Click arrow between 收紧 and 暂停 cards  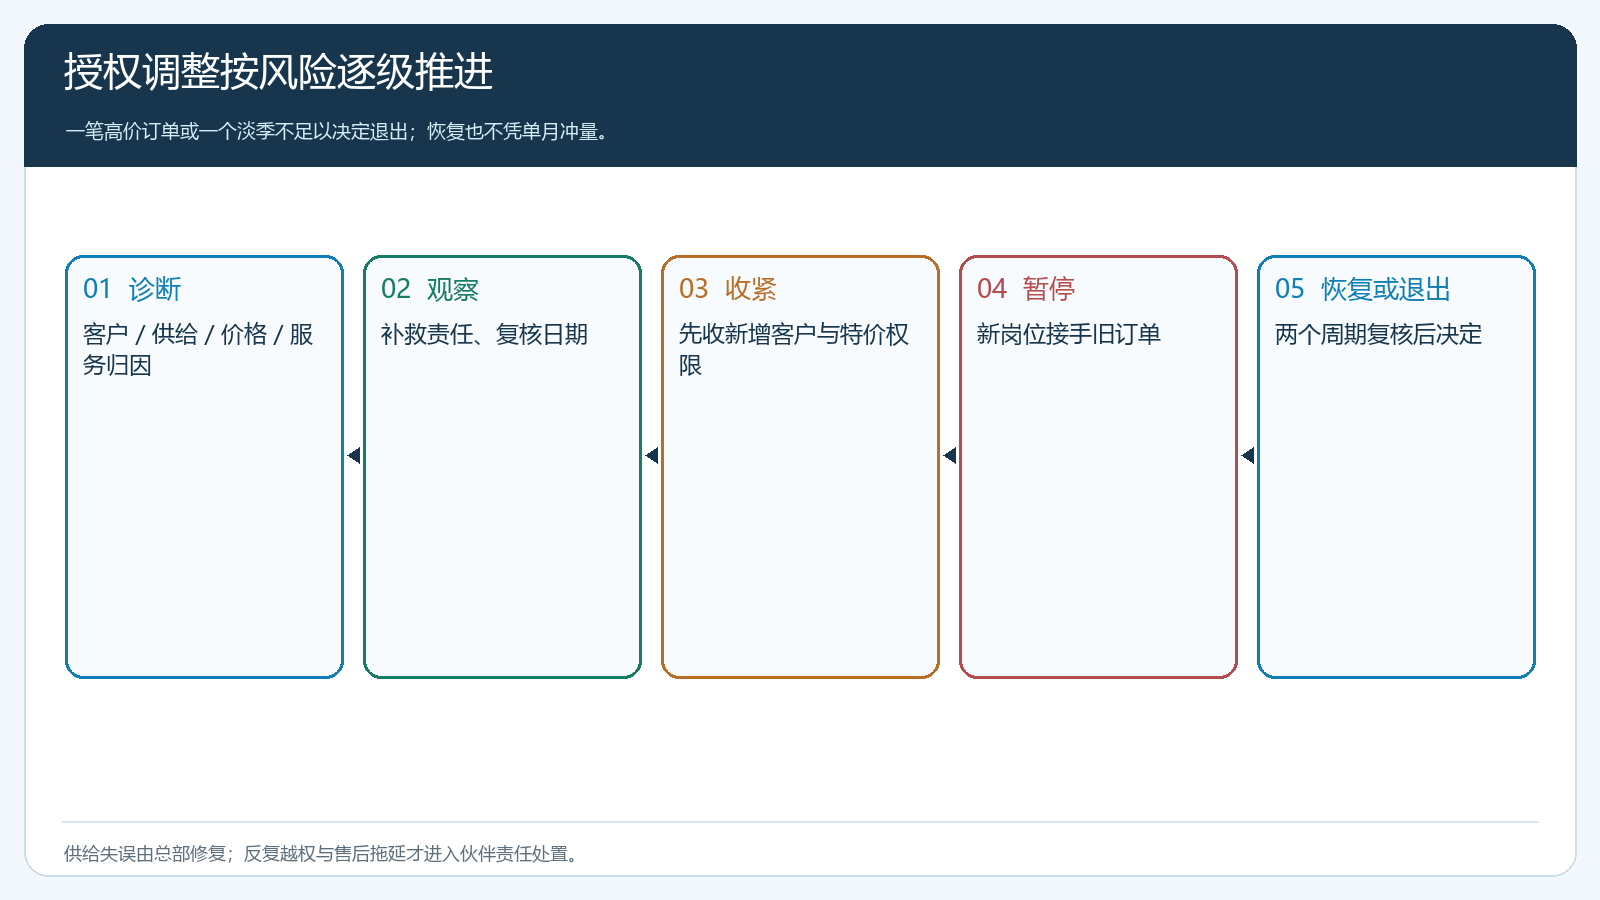pos(950,456)
